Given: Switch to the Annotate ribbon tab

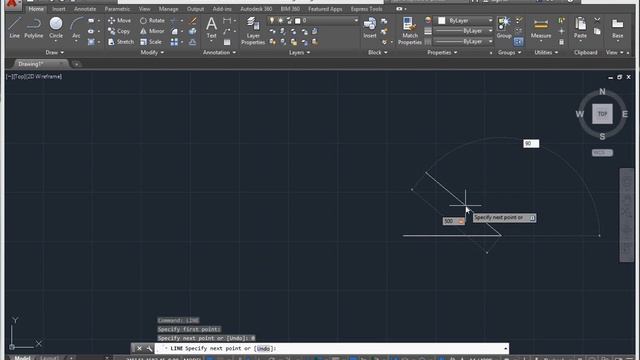Looking at the screenshot, I should (85, 9).
